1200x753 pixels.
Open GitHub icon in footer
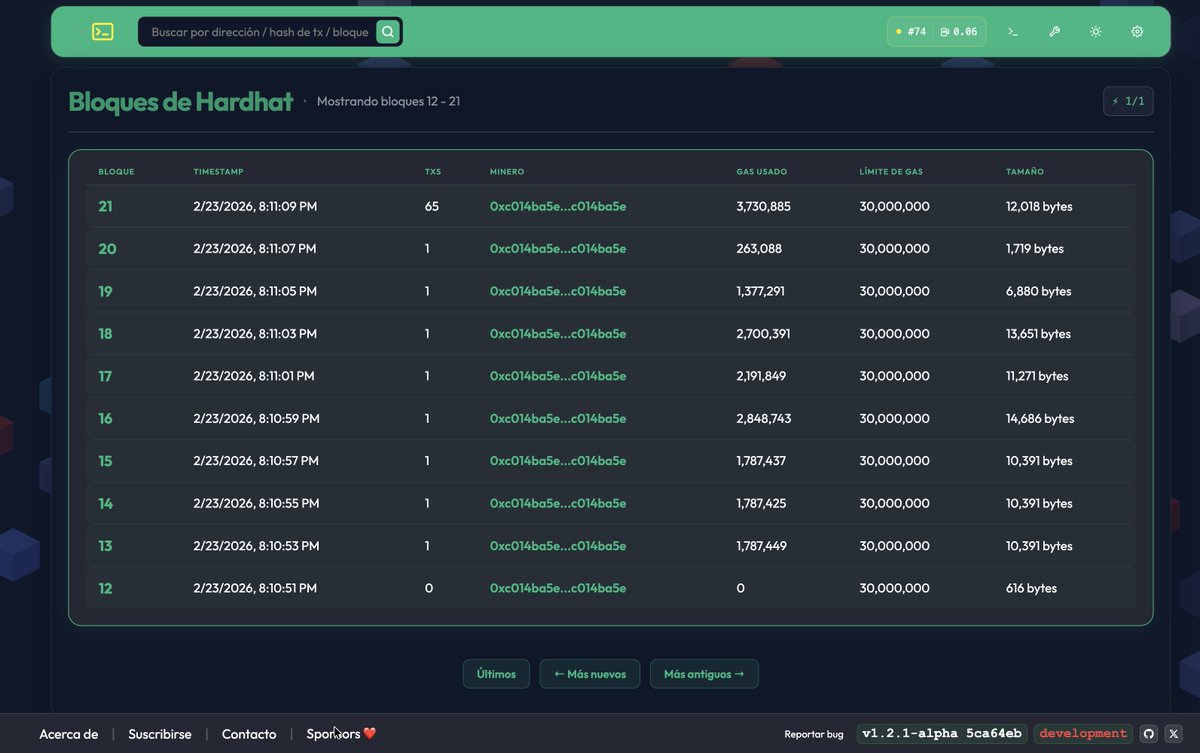1149,734
